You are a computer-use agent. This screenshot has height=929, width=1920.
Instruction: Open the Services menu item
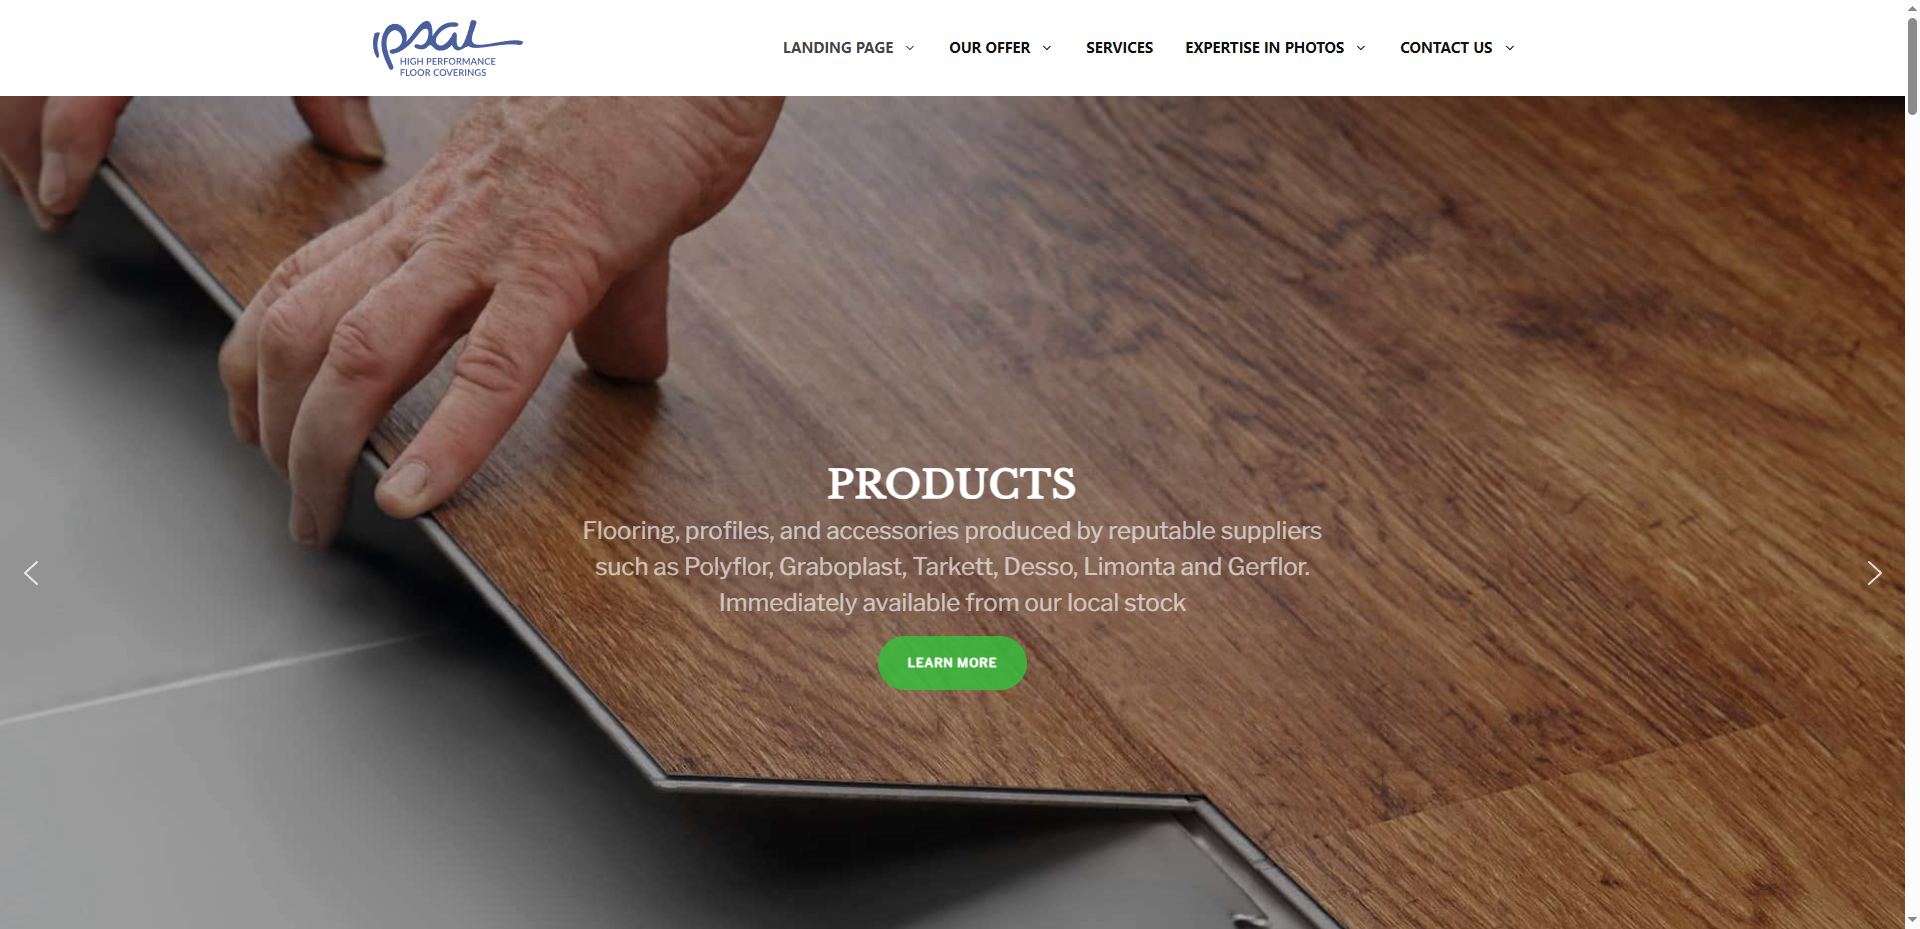click(1119, 48)
